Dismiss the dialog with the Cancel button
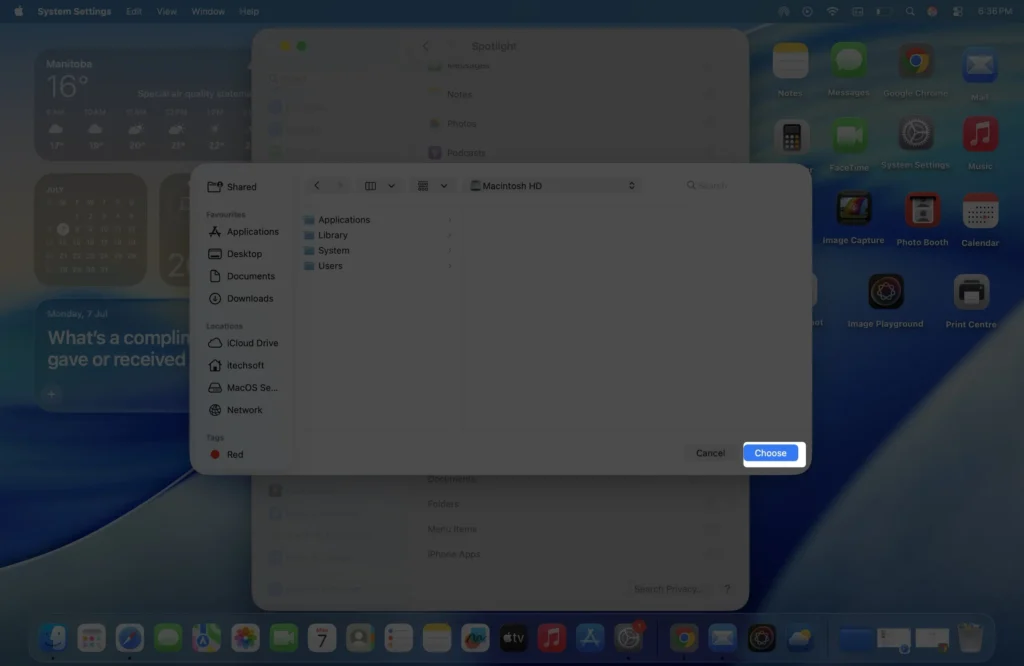The height and width of the screenshot is (666, 1024). (709, 453)
